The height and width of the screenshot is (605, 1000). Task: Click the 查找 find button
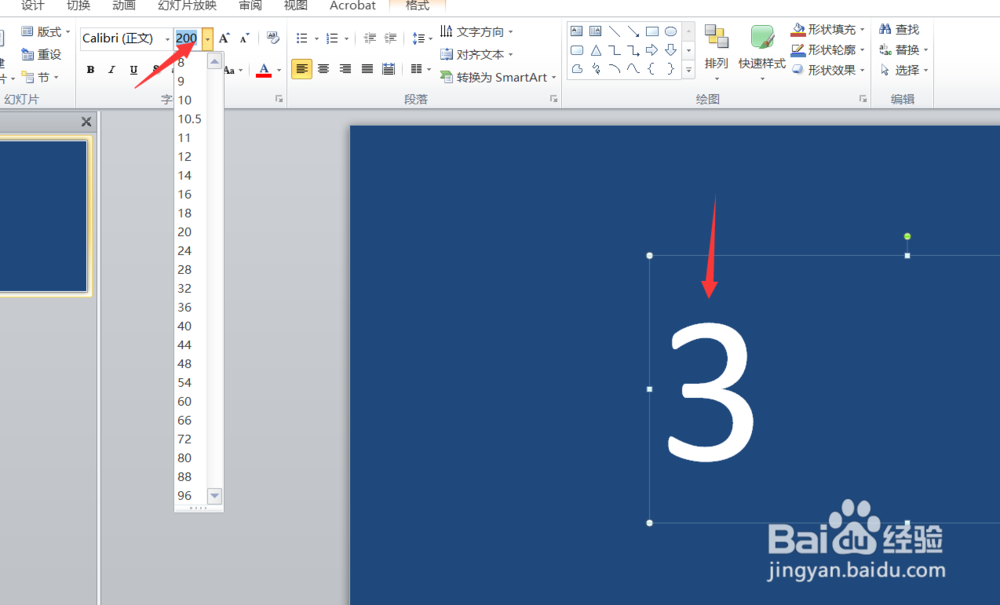pos(899,29)
